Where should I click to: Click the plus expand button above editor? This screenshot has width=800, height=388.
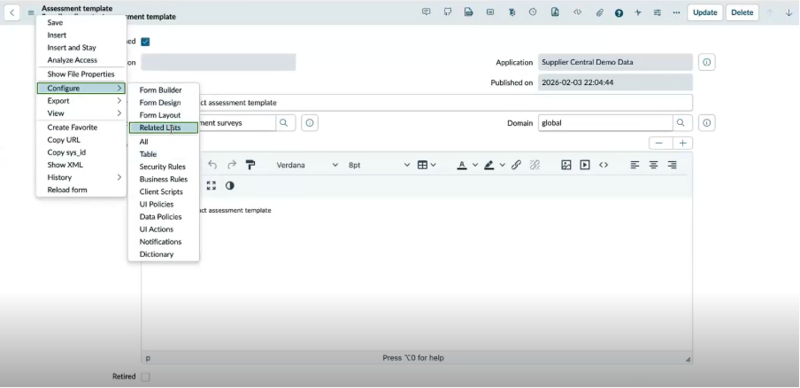[682, 143]
